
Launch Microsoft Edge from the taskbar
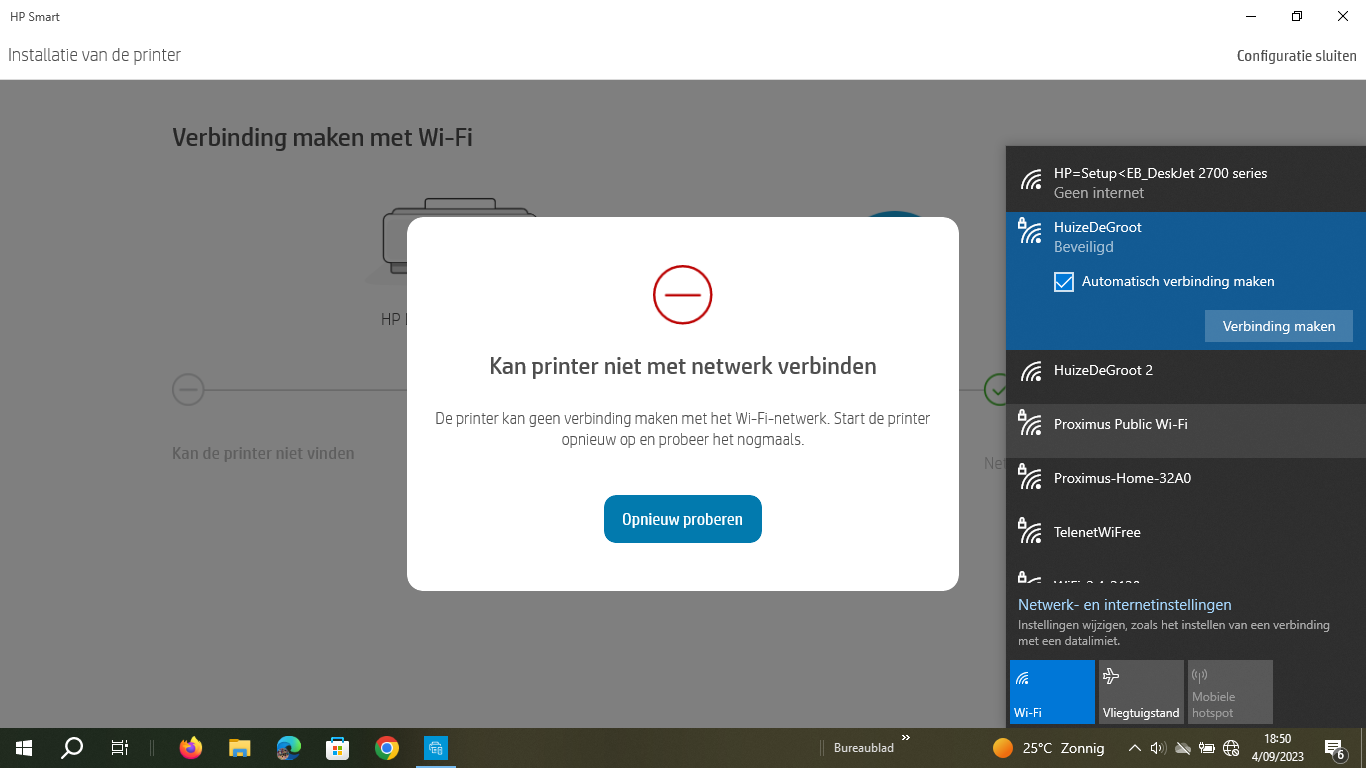click(x=288, y=748)
